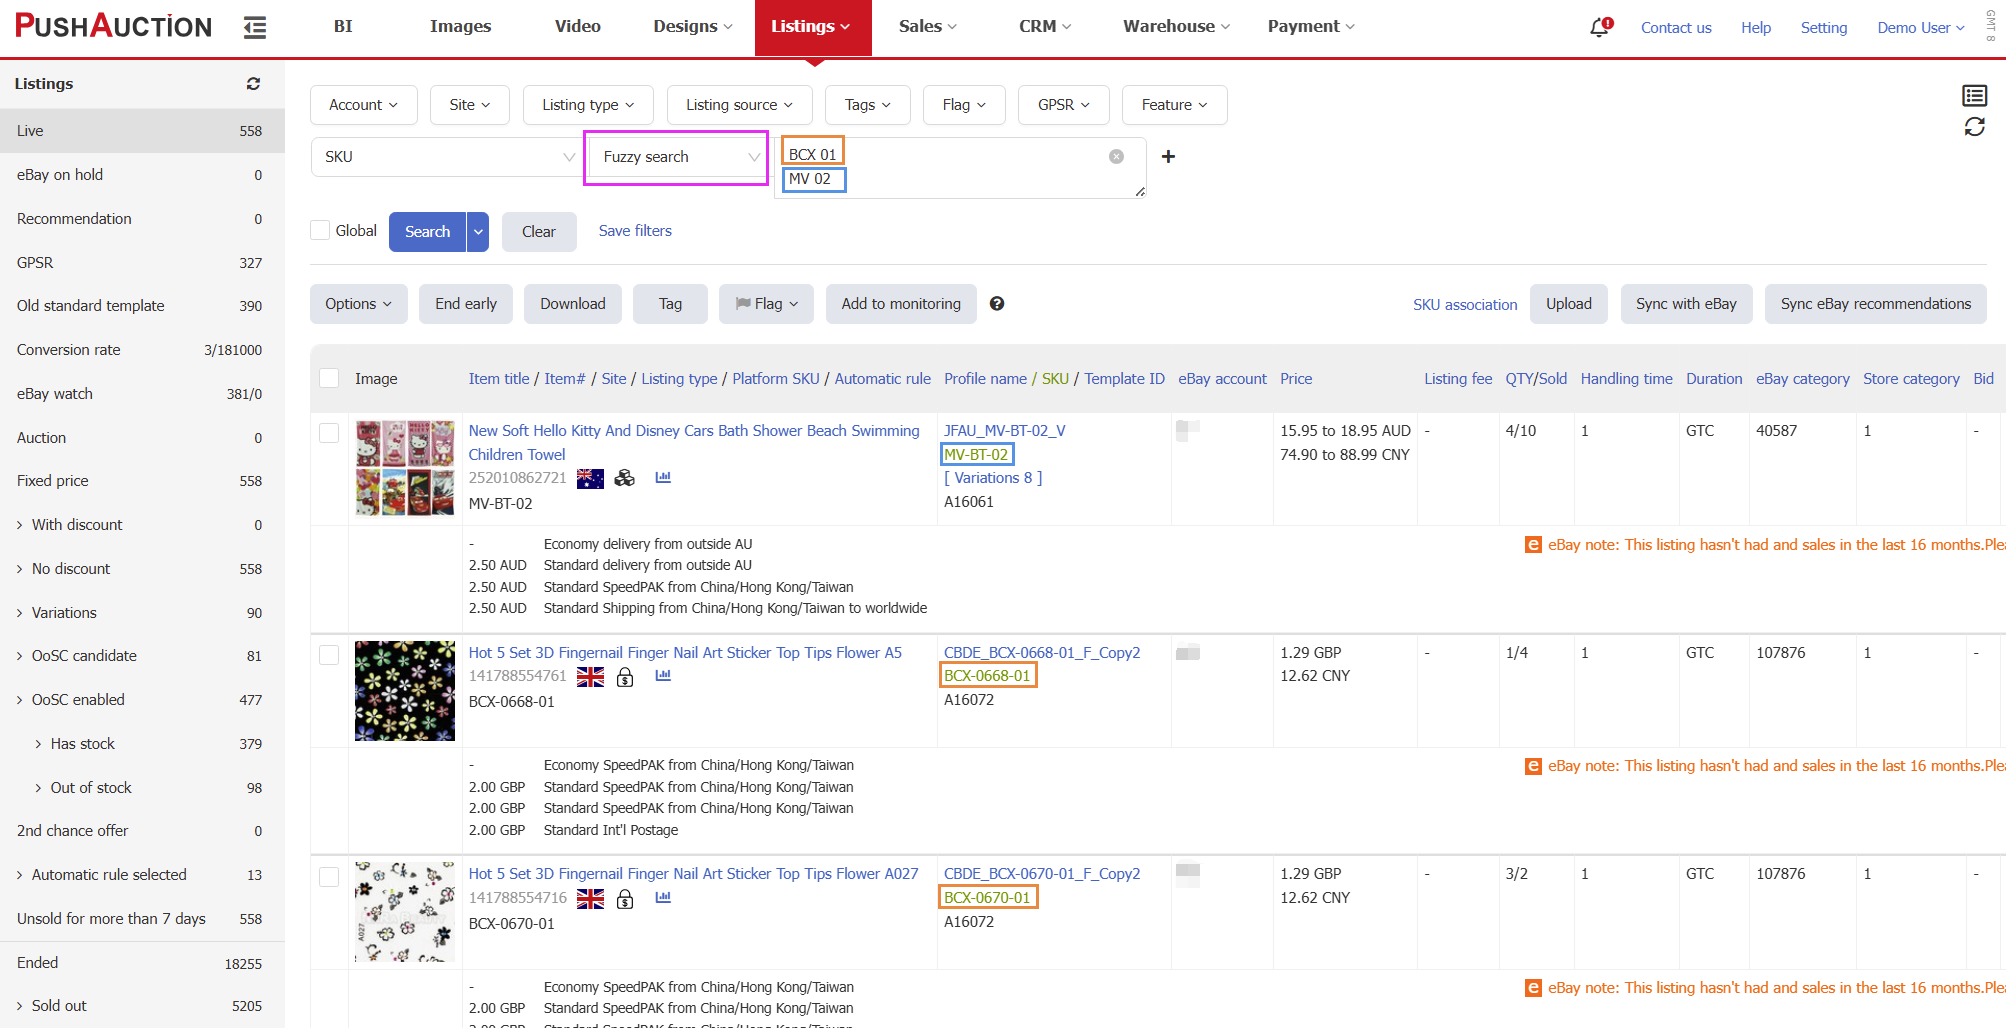2006x1028 pixels.
Task: Open the Options dropdown
Action: coord(358,304)
